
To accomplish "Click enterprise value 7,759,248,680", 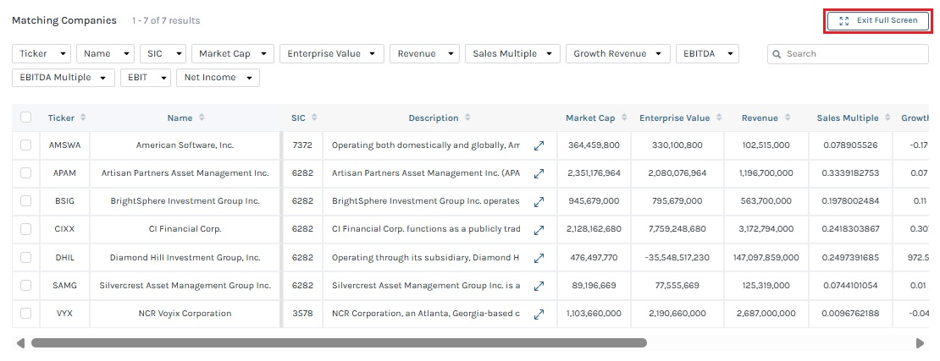I will click(677, 229).
